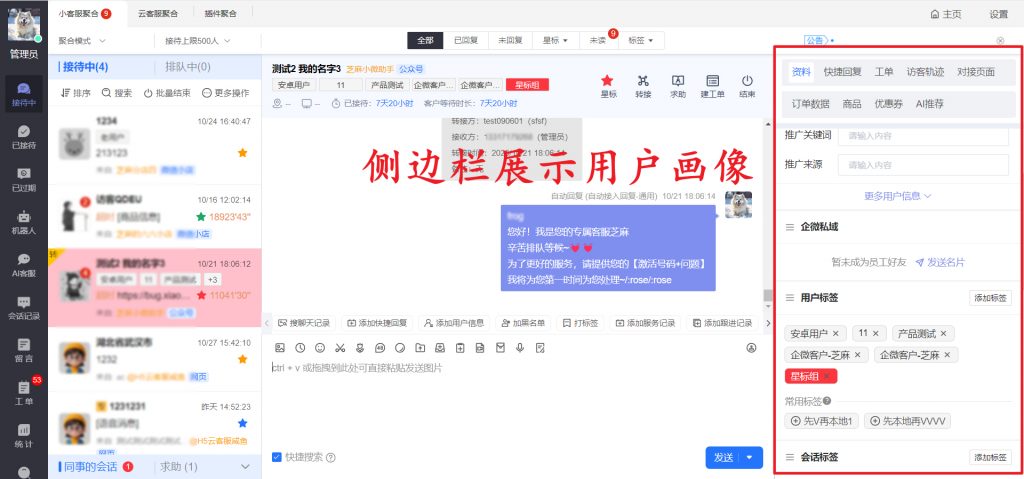Open 会话记录 in the left sidebar
This screenshot has height=479, width=1024.
[23, 307]
